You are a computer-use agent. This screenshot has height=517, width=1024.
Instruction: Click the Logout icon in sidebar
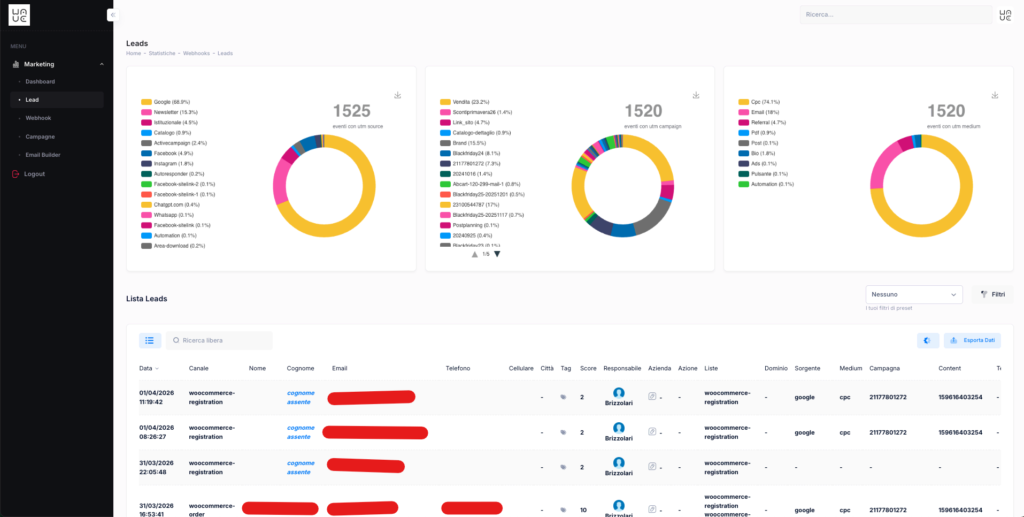[x=16, y=174]
